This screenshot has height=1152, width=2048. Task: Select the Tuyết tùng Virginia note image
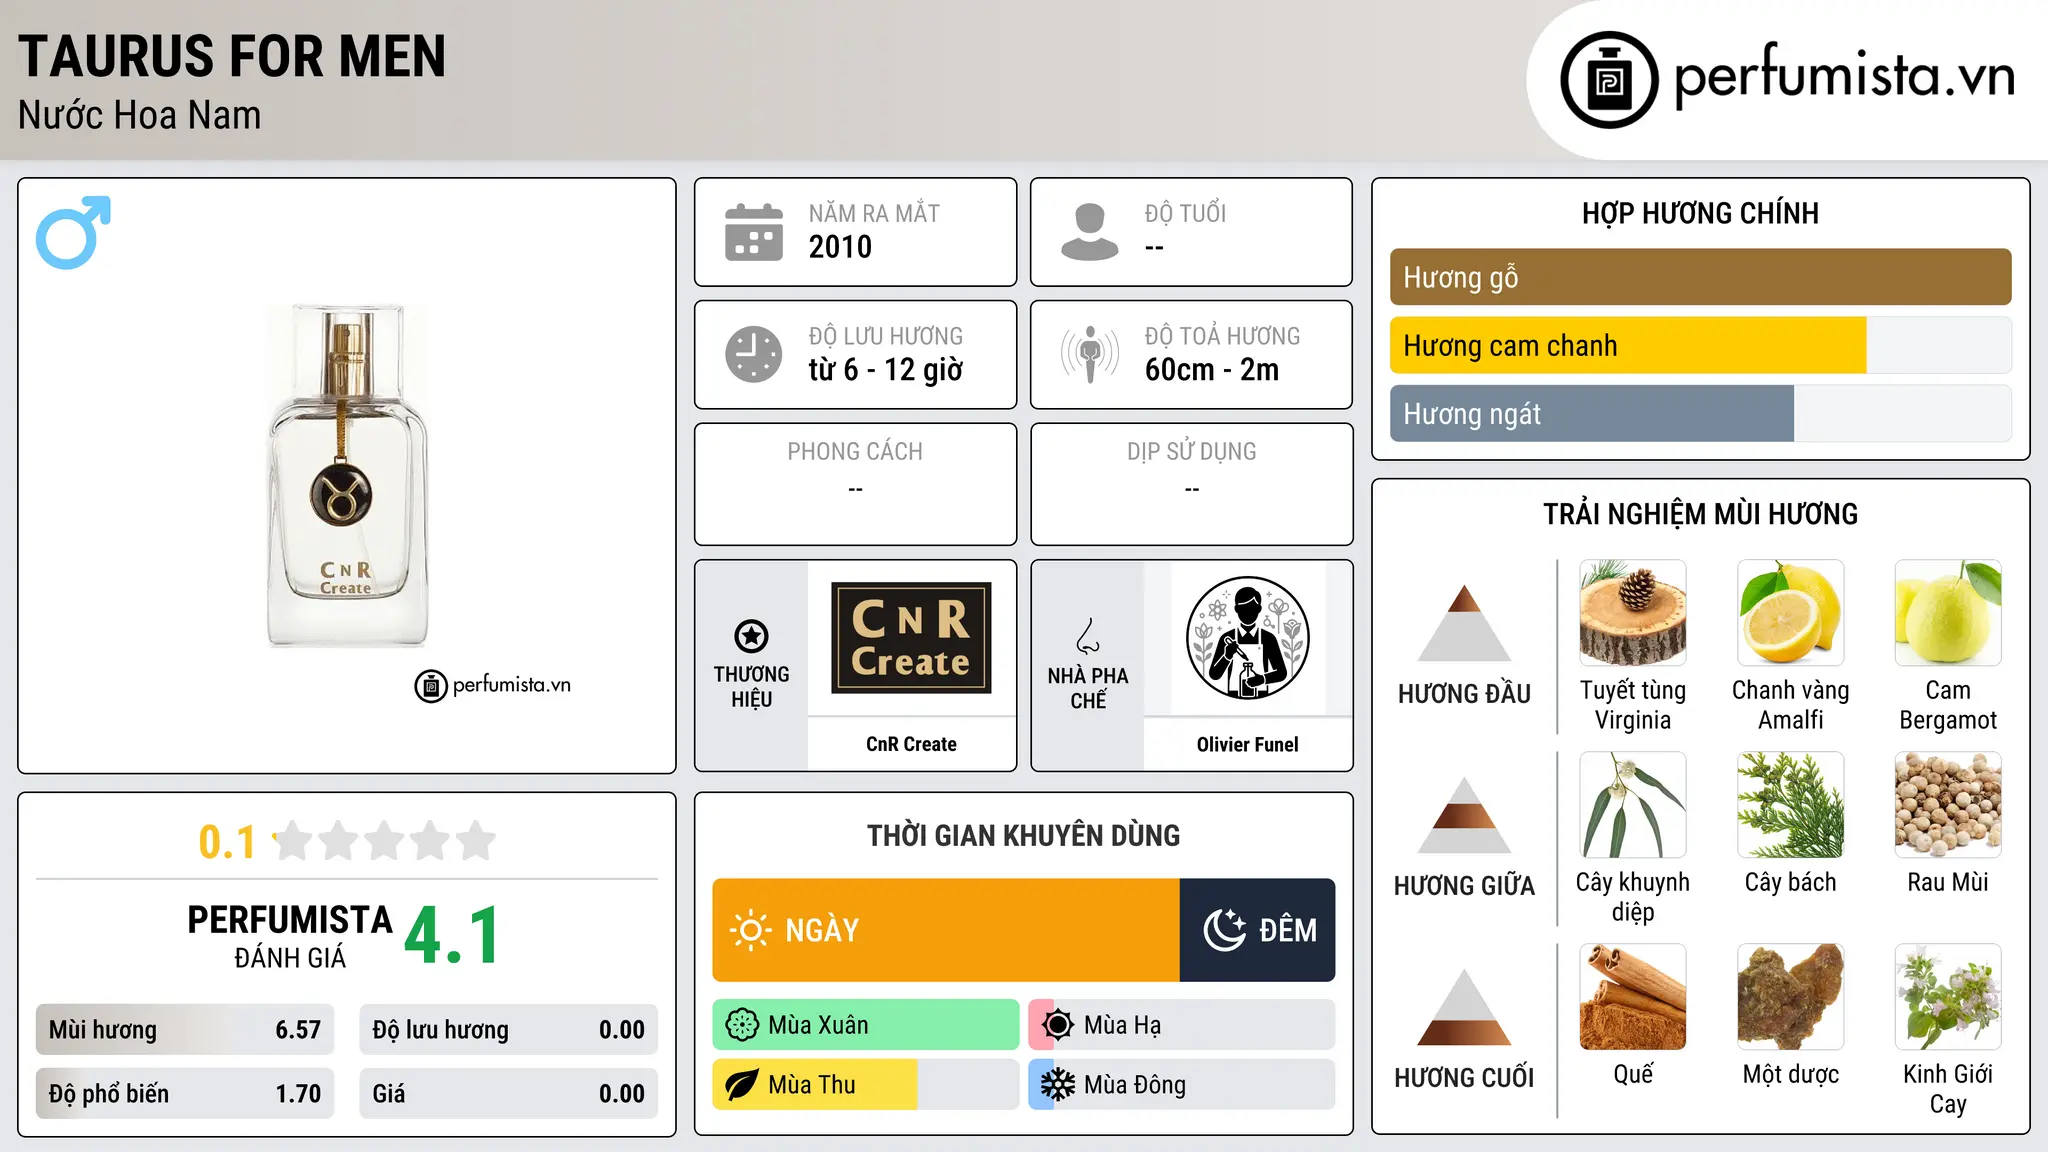pos(1633,613)
